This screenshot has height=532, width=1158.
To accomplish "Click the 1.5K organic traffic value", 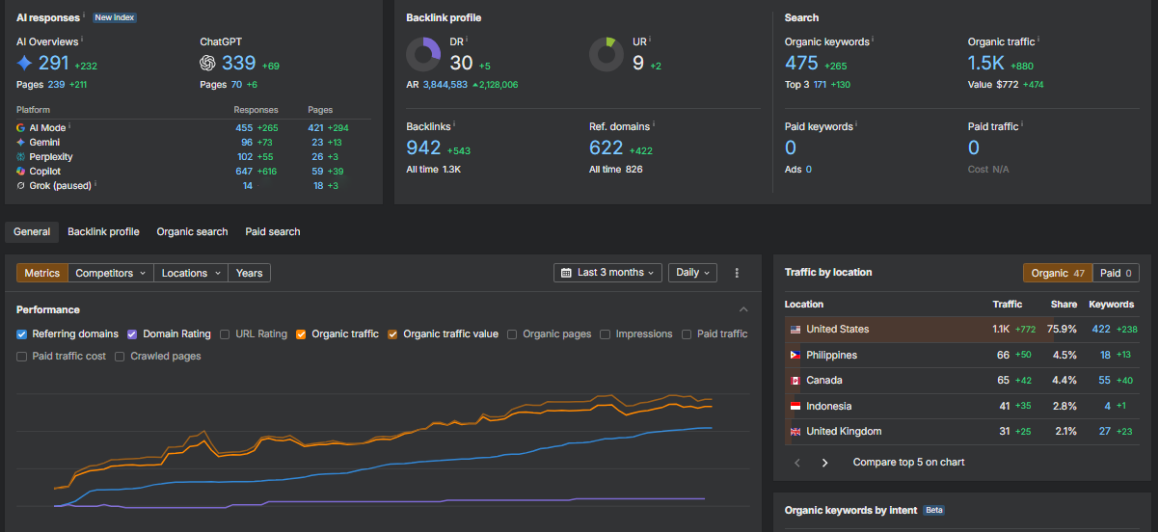I will click(987, 64).
